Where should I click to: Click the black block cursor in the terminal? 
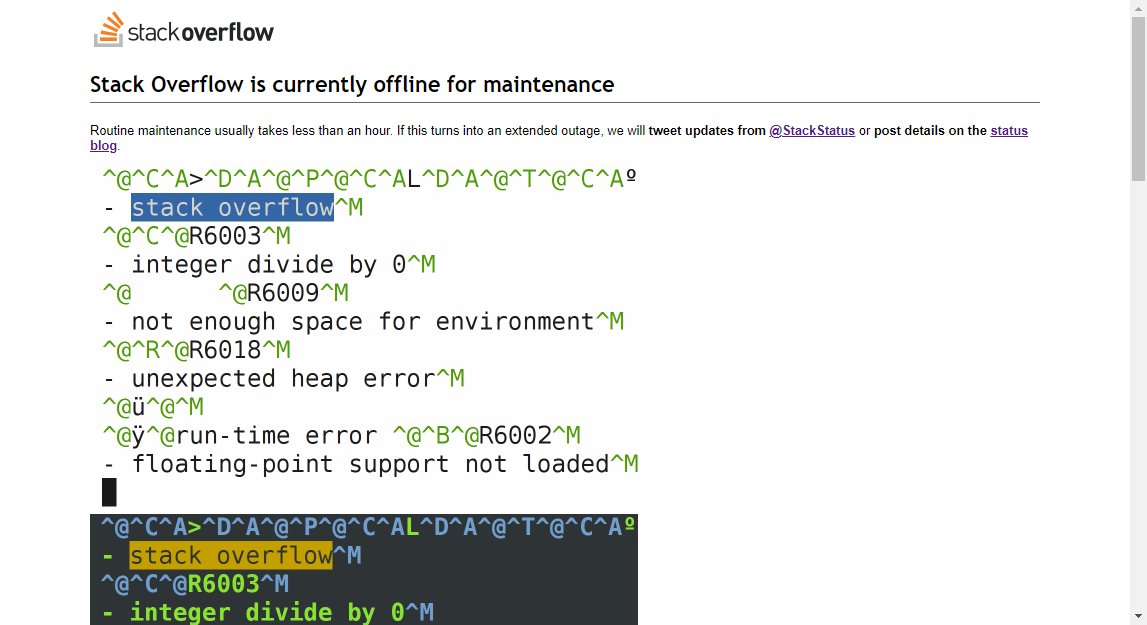[x=109, y=493]
